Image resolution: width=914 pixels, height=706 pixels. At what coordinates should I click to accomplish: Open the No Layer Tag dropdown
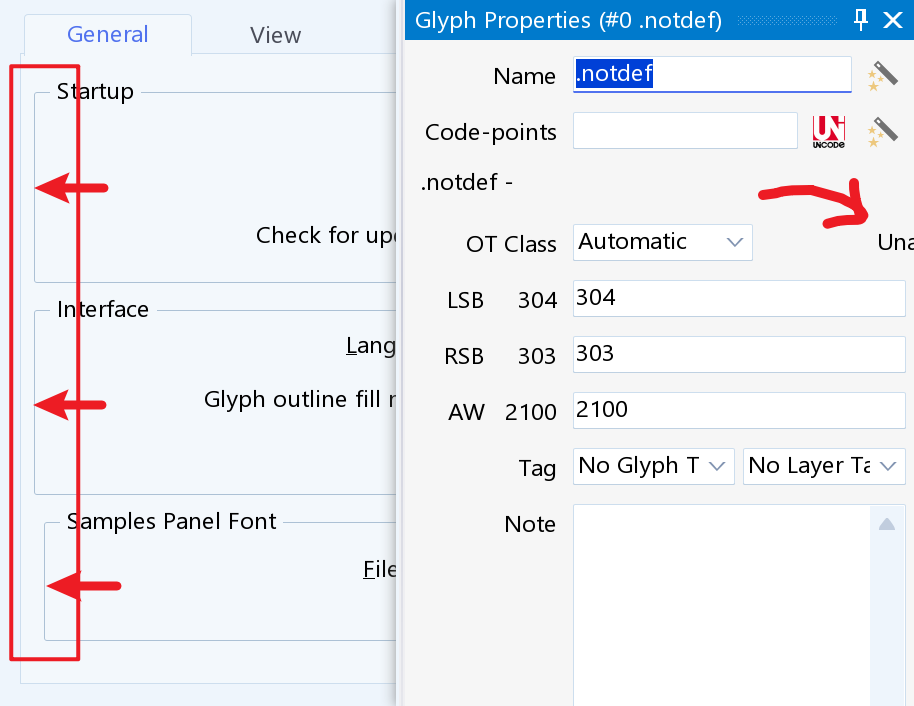824,466
